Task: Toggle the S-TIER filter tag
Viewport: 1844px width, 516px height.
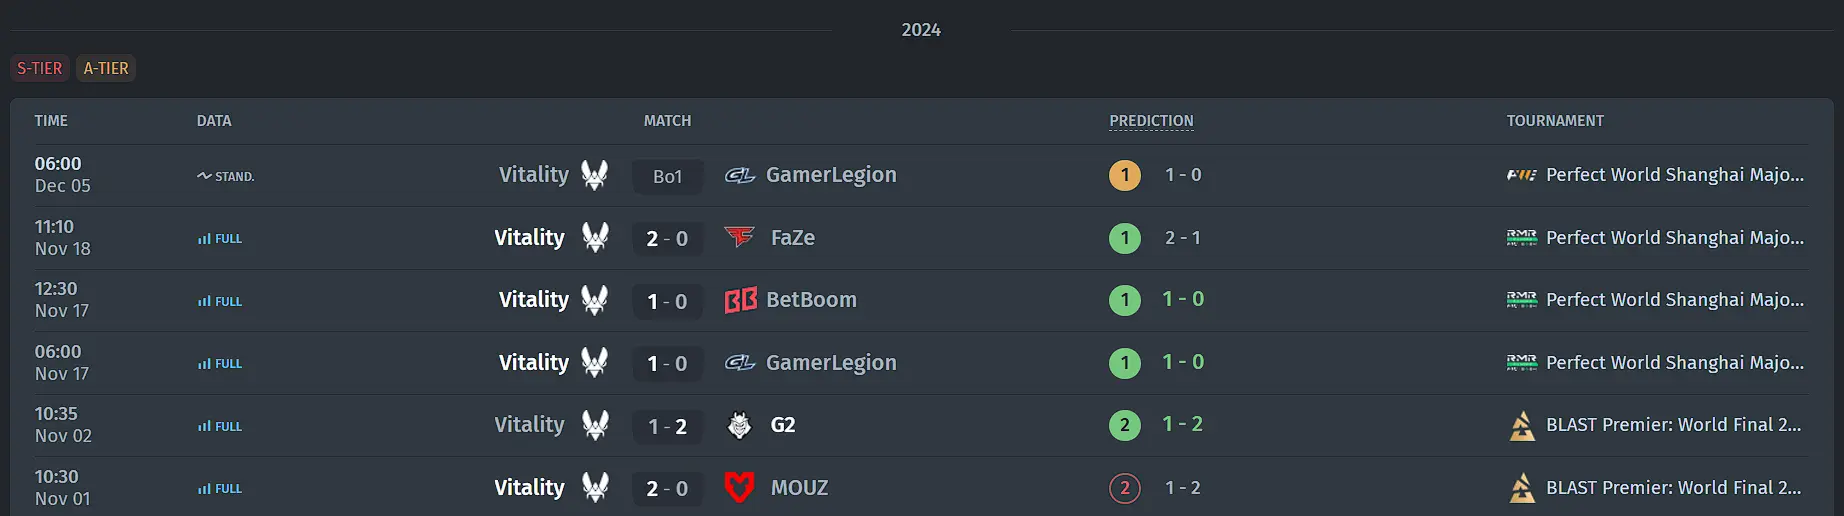Action: [x=40, y=68]
